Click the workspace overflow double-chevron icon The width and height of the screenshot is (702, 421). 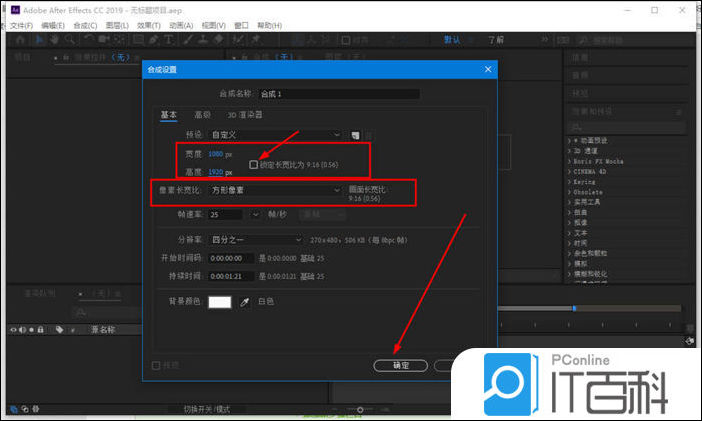pyautogui.click(x=544, y=40)
